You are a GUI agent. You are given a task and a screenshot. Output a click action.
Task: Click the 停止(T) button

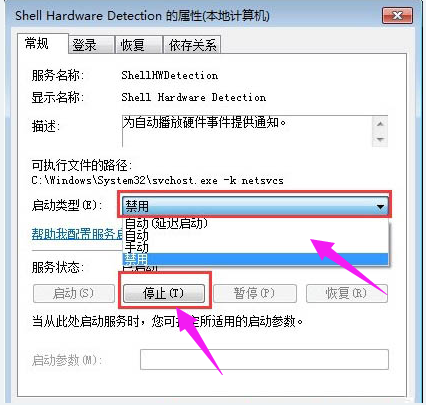[164, 293]
